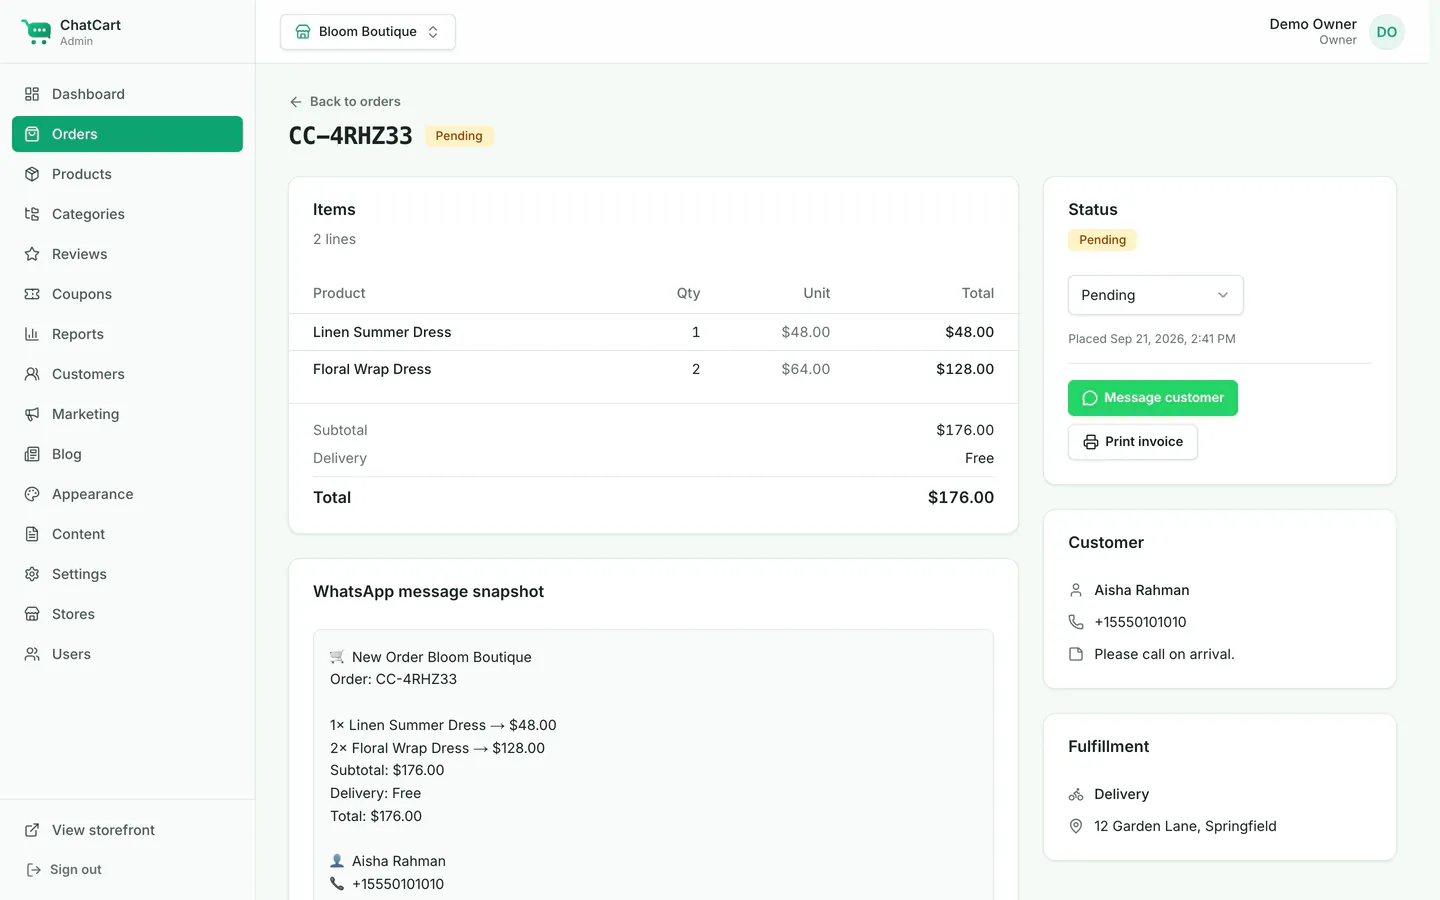Open Coupons from sidebar
Screen dimensions: 1440x900
(x=127, y=294)
